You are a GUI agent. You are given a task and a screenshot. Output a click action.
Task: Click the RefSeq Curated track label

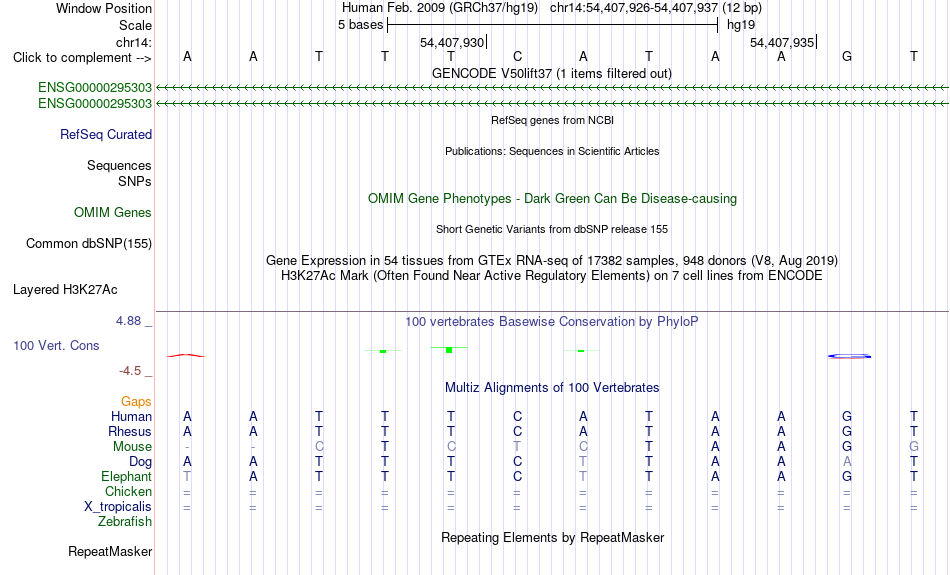pos(105,135)
